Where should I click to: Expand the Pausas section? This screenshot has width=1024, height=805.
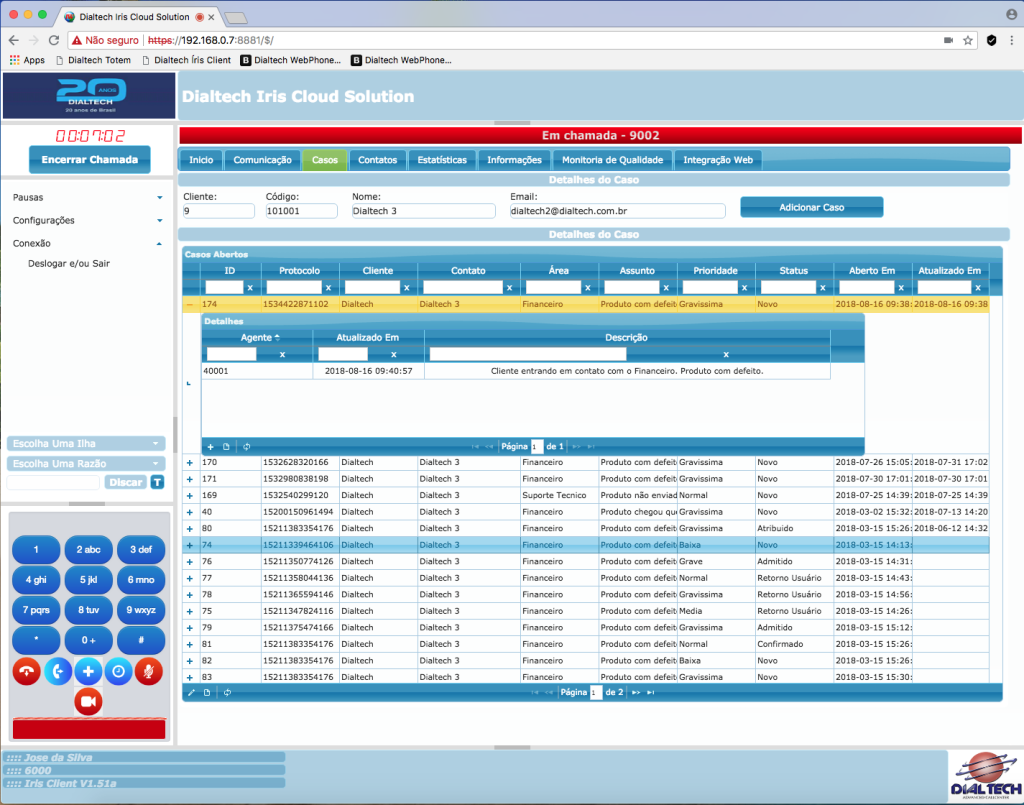pyautogui.click(x=87, y=197)
